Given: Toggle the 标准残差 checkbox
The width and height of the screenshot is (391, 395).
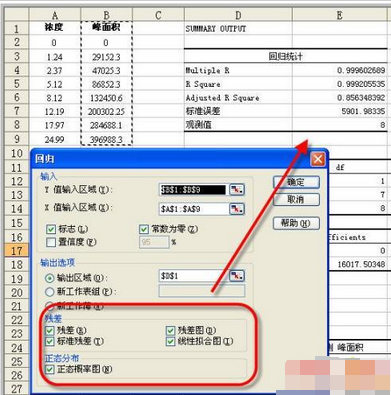Looking at the screenshot, I should [50, 341].
